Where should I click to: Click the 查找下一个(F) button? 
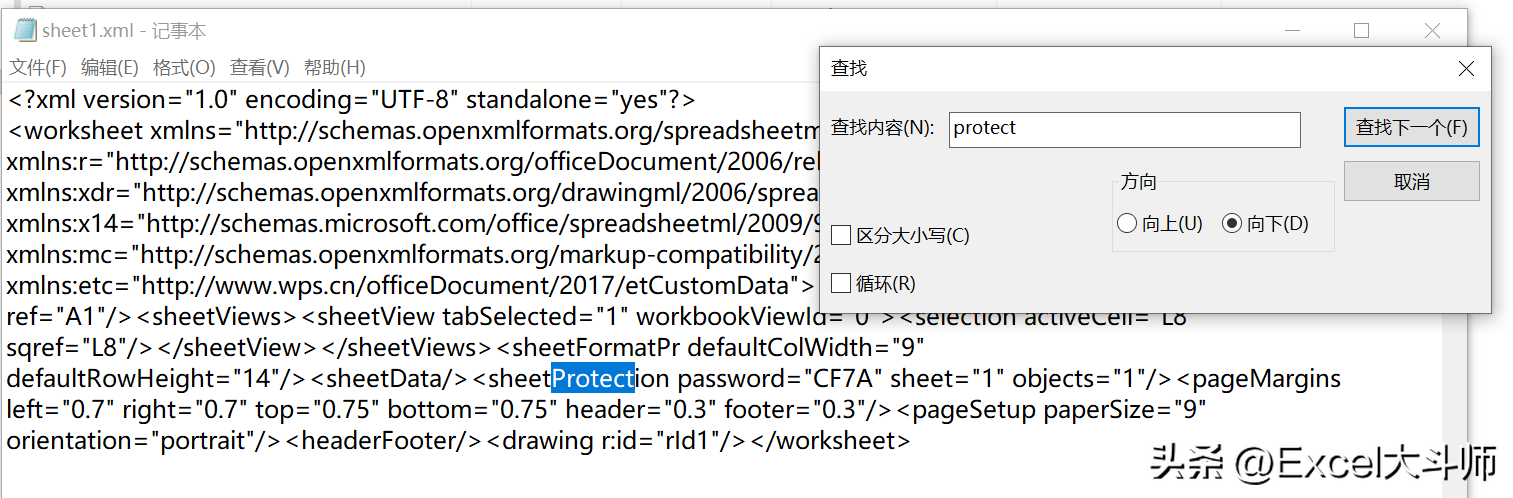tap(1411, 128)
